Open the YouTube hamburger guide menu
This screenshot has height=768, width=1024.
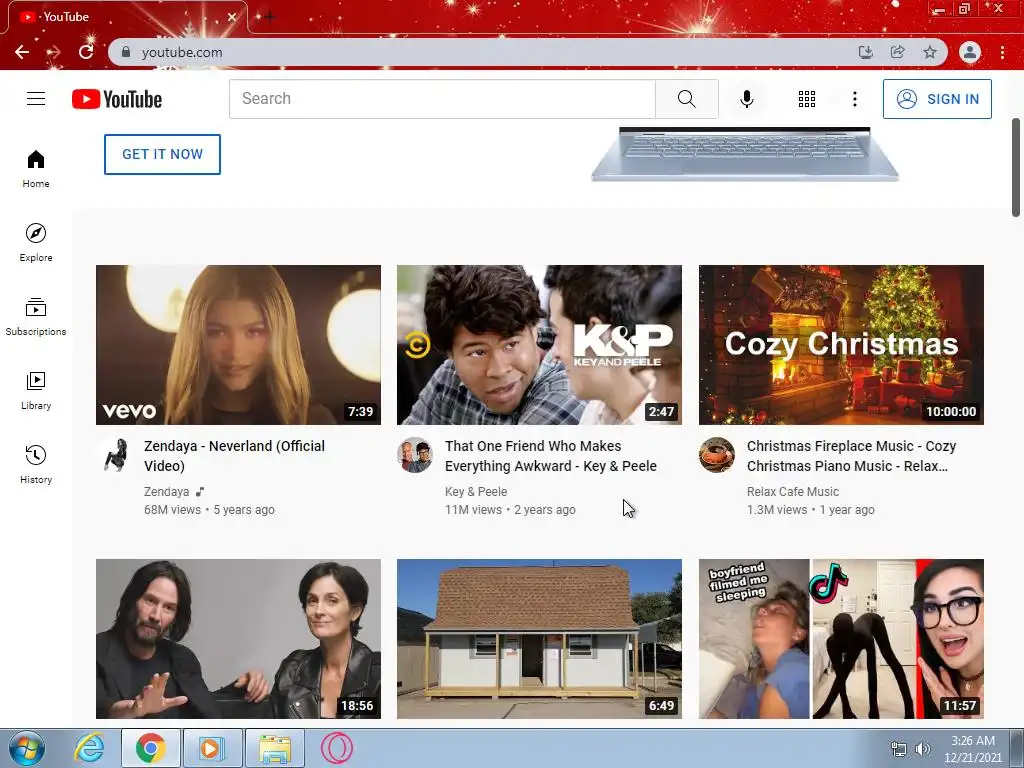(36, 99)
